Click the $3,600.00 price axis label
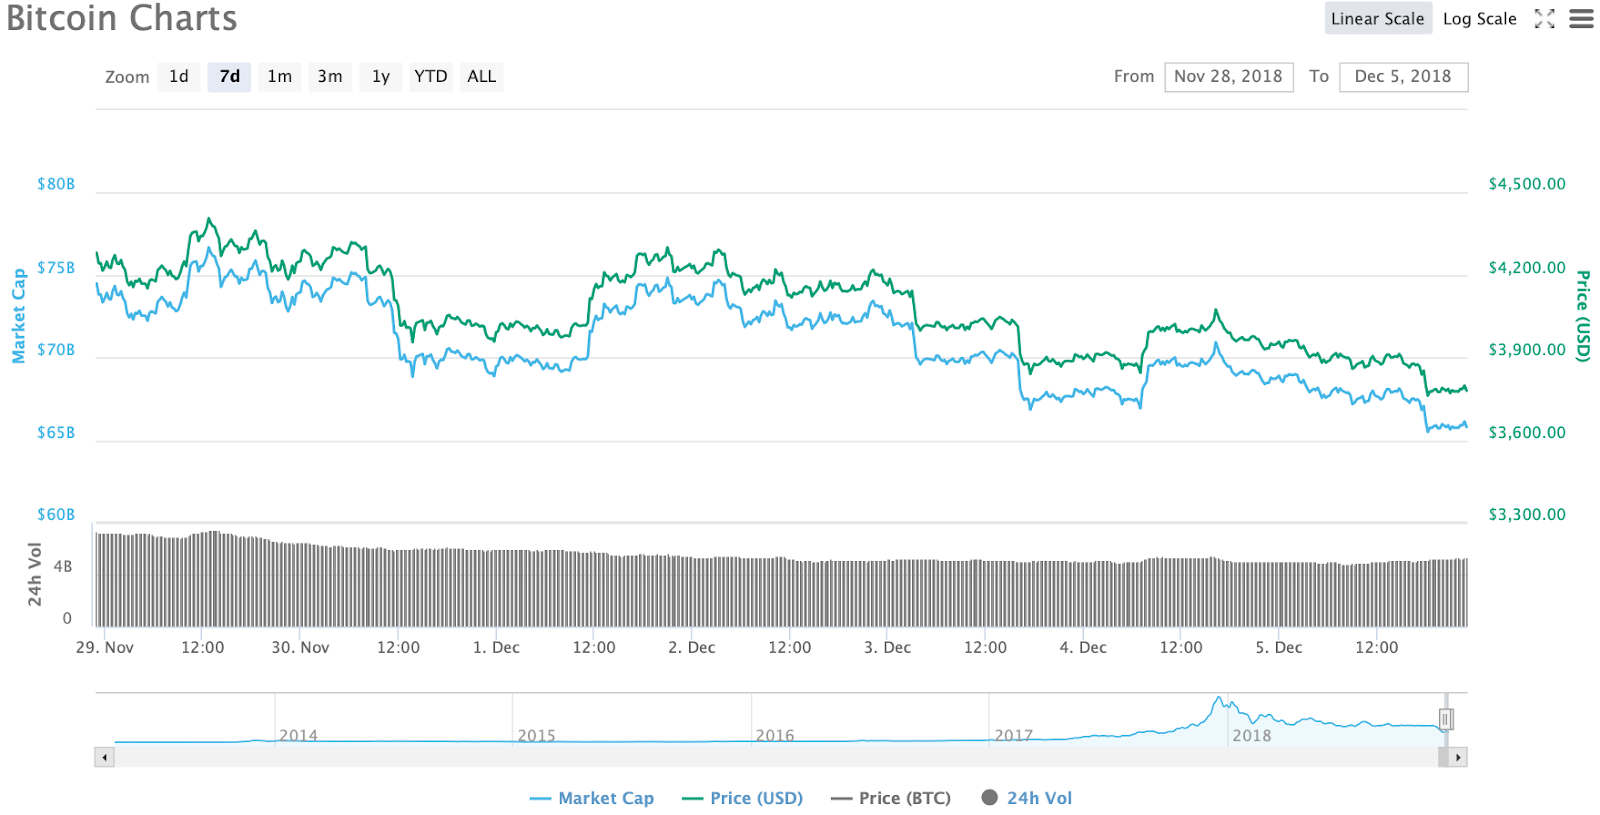The height and width of the screenshot is (815, 1600). coord(1527,433)
